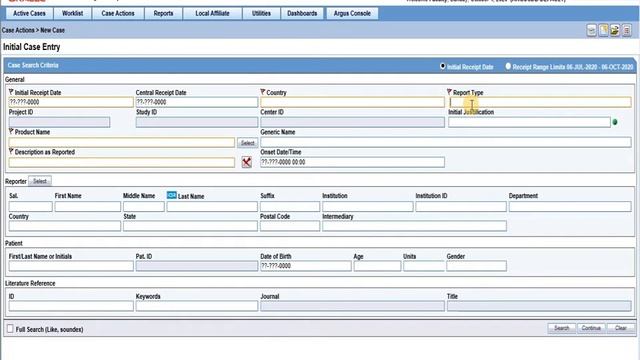Click the yellow note toolbar icon
The width and height of the screenshot is (640, 360).
point(603,30)
